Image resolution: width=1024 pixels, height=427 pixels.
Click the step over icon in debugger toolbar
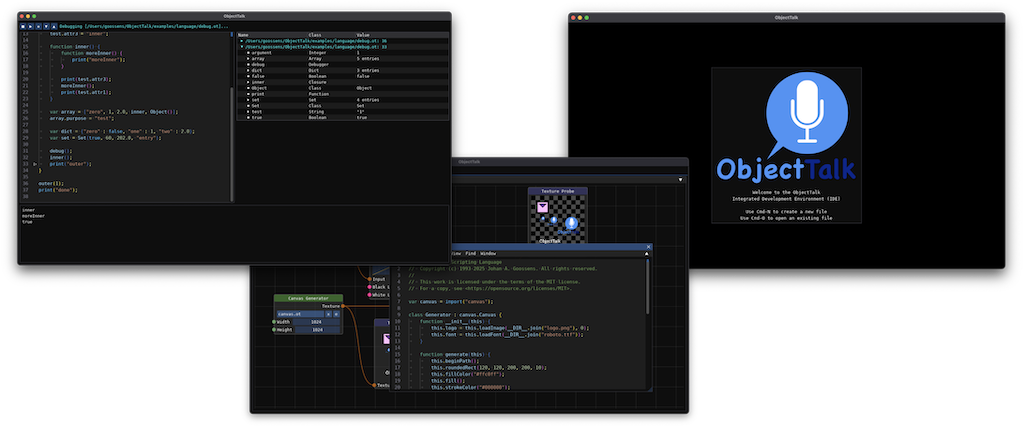coord(39,26)
